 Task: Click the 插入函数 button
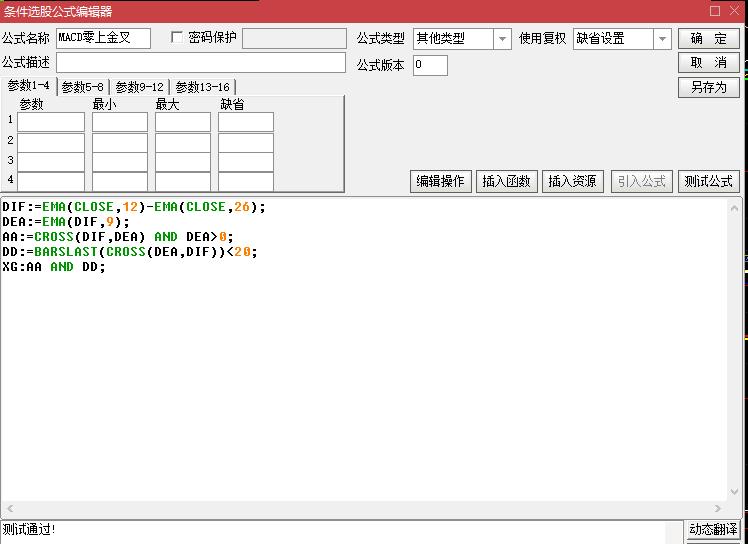[505, 181]
